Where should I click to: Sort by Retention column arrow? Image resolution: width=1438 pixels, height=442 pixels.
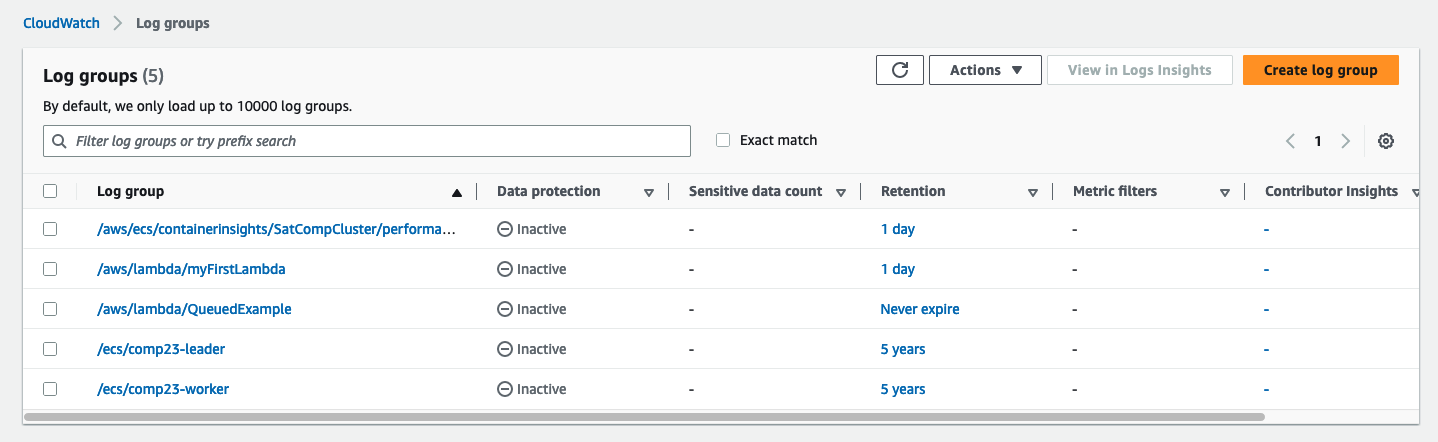(x=1033, y=192)
